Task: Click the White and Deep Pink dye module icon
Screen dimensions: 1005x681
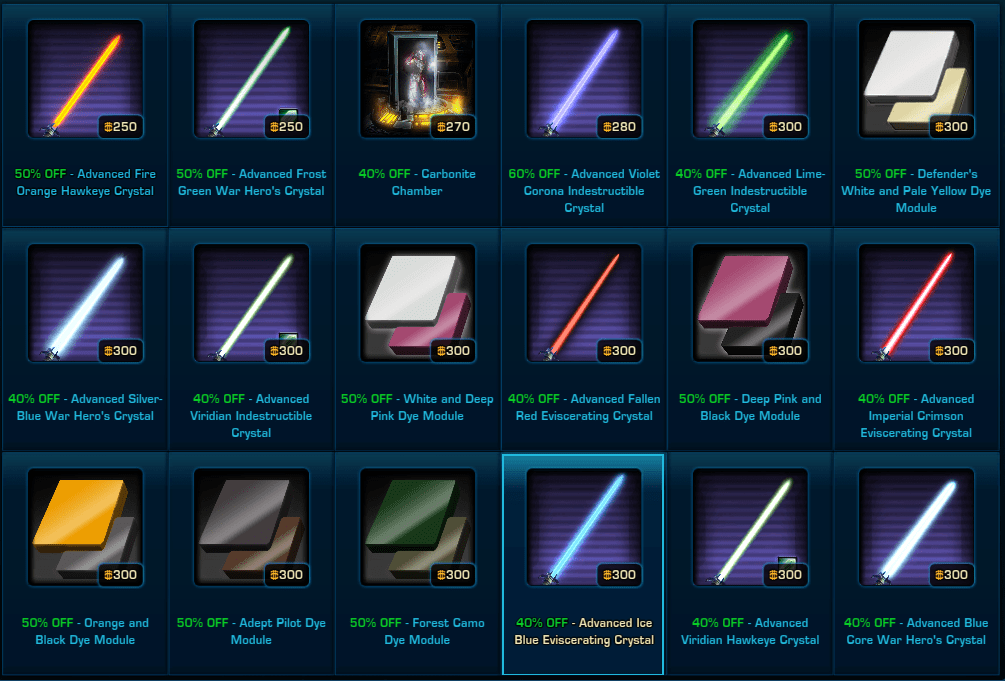Action: tap(417, 303)
